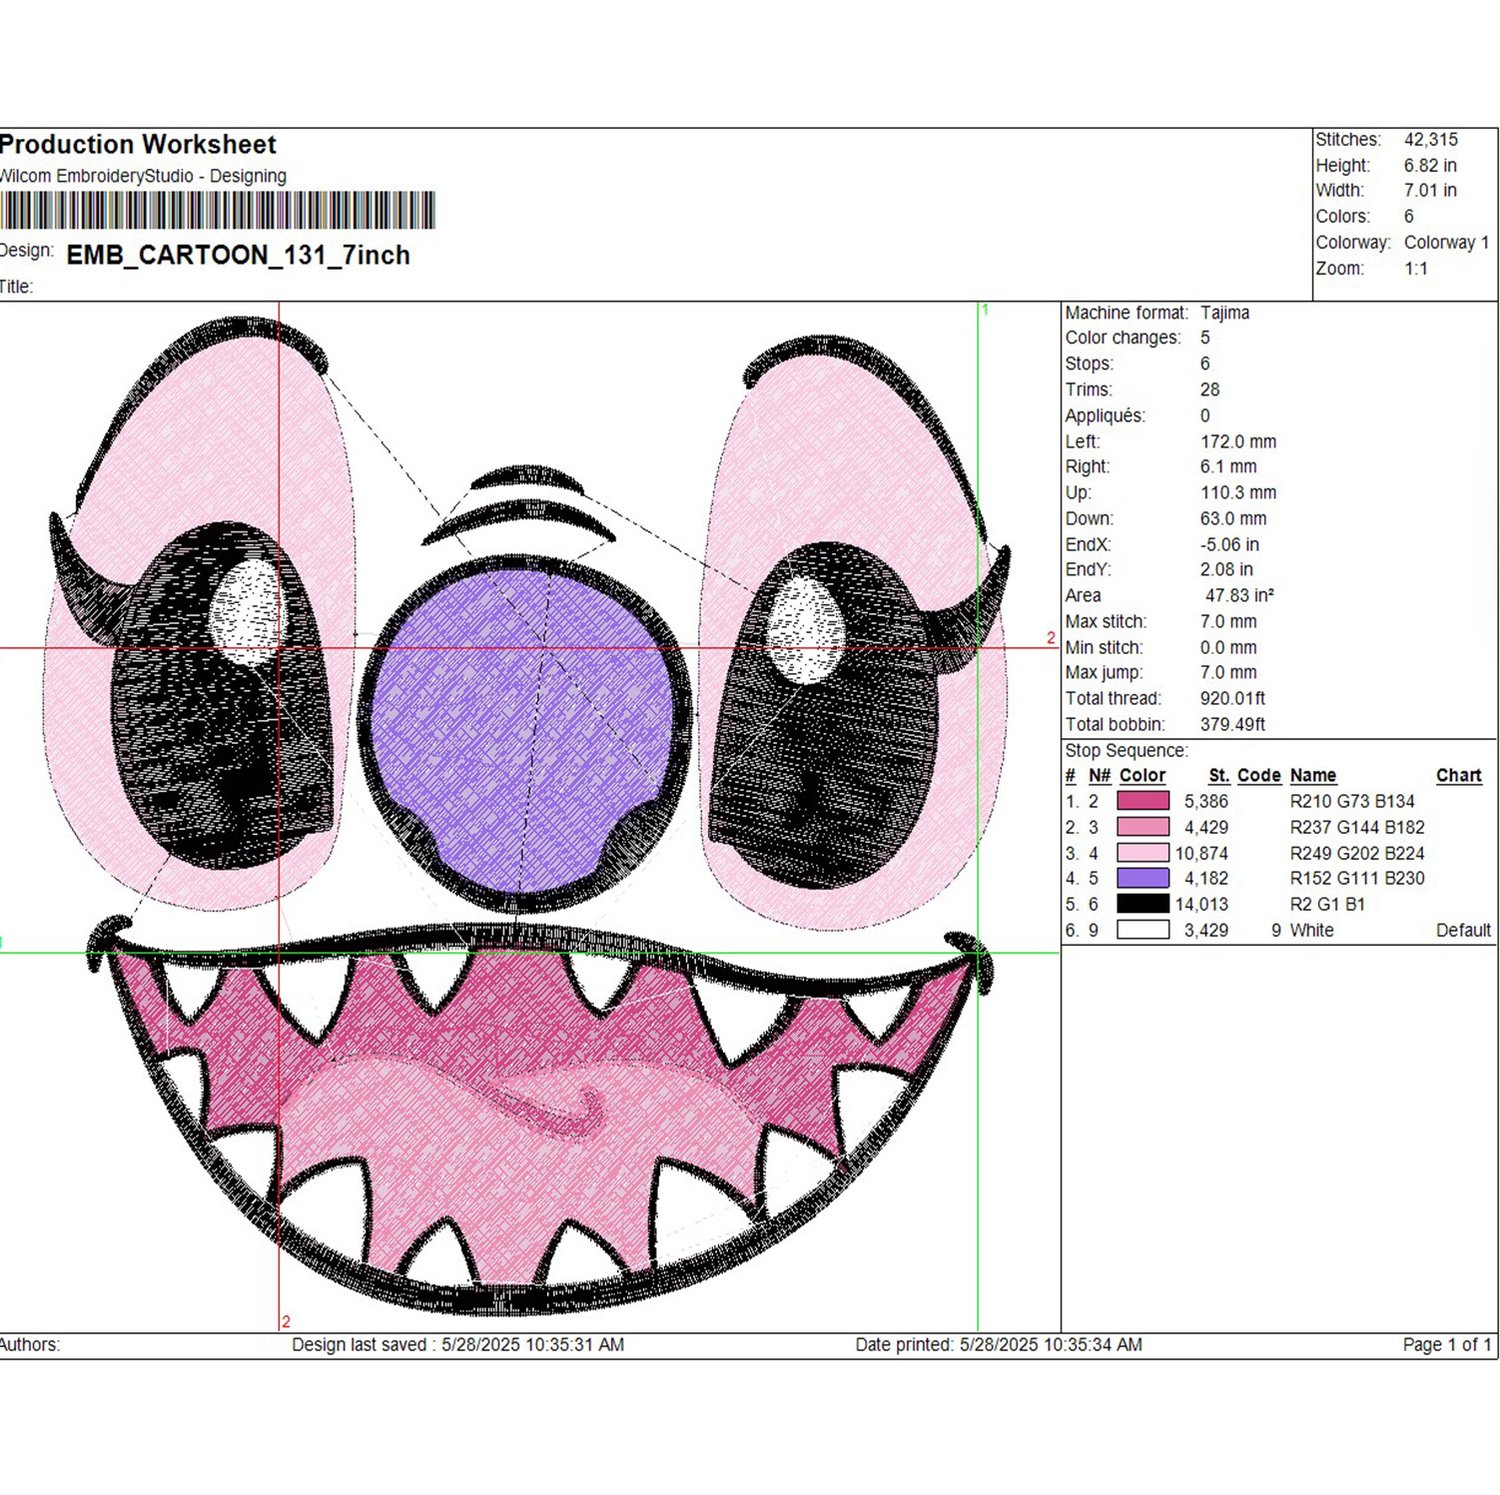Click the Stitches value 42,315
The image size is (1500, 1495).
1431,140
